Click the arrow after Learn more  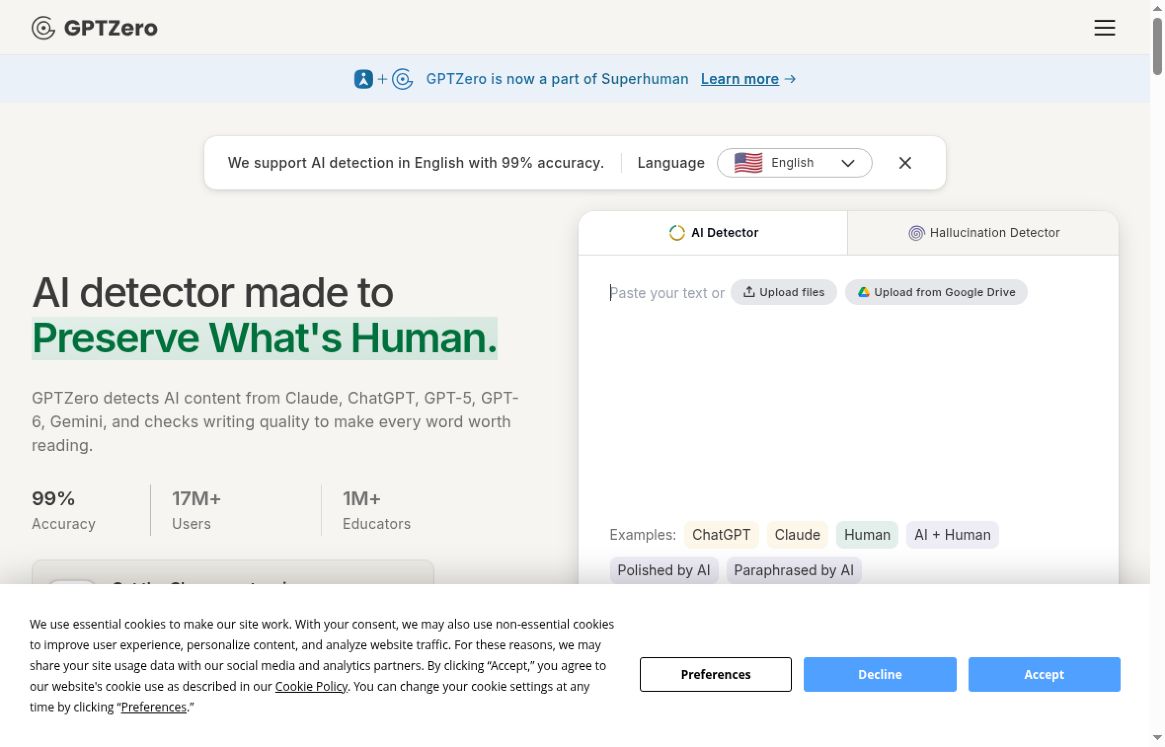tap(790, 79)
